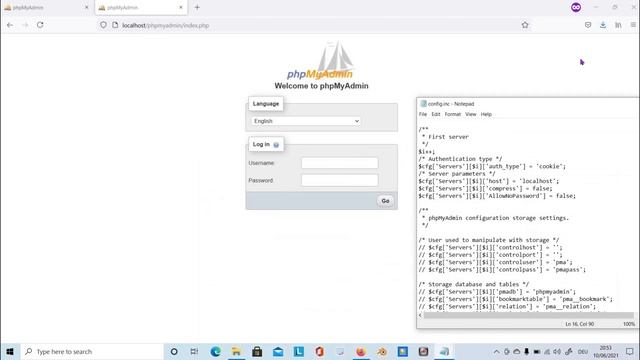Open Notepad's Format menu

(x=453, y=114)
